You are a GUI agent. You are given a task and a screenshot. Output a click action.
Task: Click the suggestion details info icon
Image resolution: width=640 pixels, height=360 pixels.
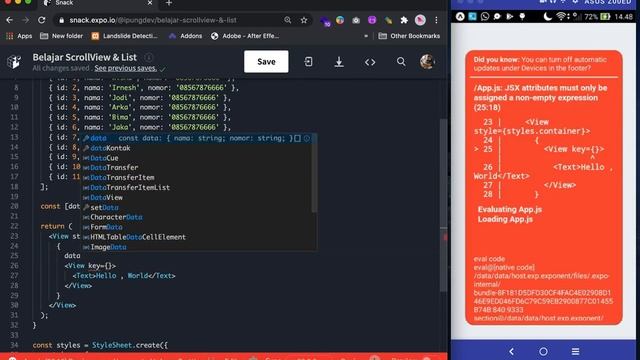[x=307, y=138]
